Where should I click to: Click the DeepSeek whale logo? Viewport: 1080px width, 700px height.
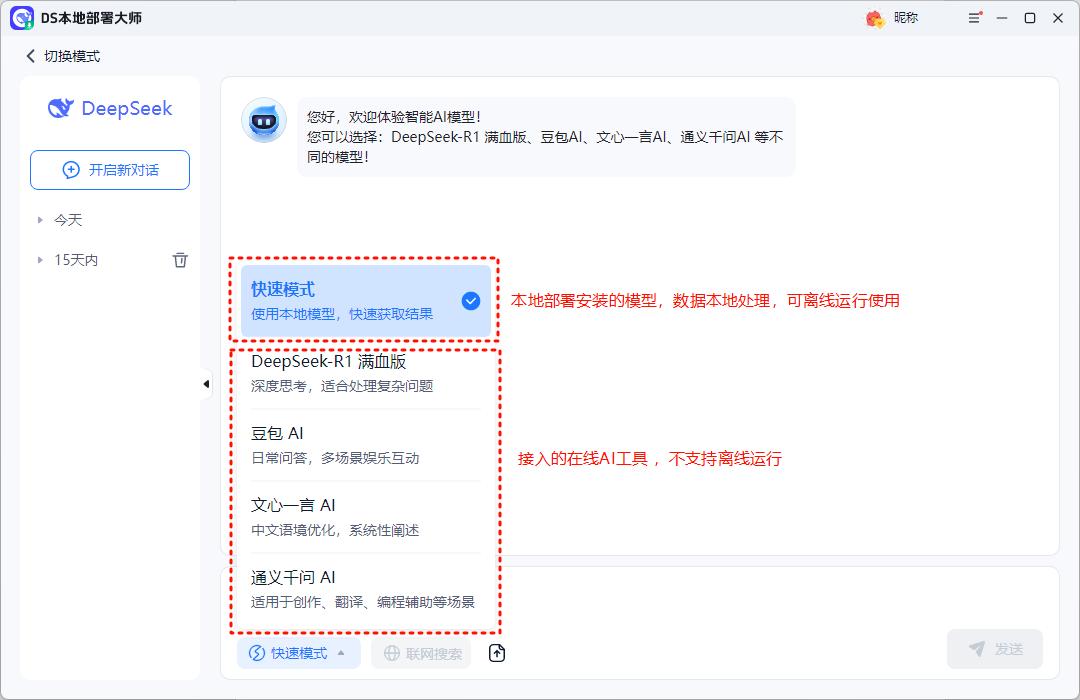[61, 108]
